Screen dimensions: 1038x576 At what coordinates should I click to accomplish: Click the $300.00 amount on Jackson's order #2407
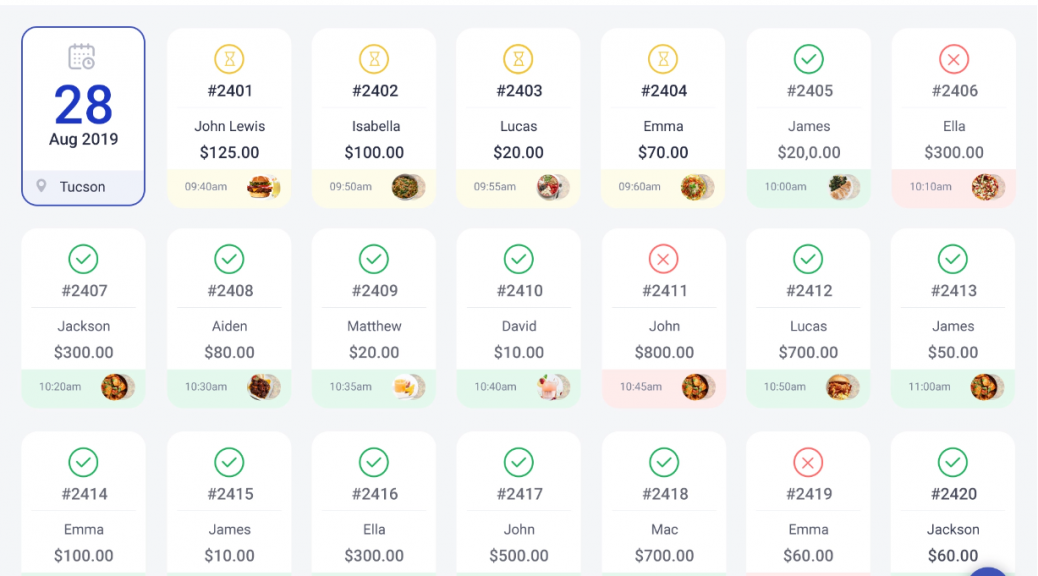point(83,352)
